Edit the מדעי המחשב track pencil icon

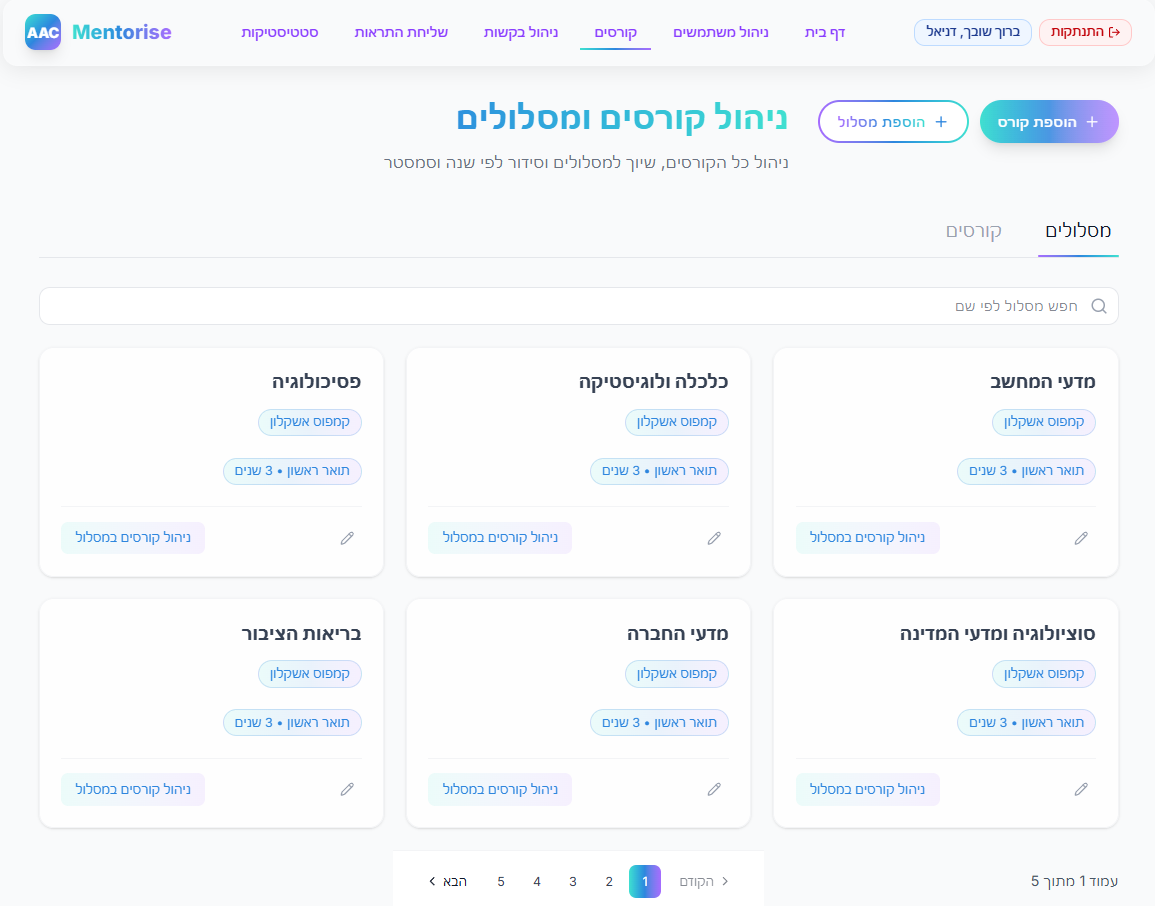point(1081,538)
